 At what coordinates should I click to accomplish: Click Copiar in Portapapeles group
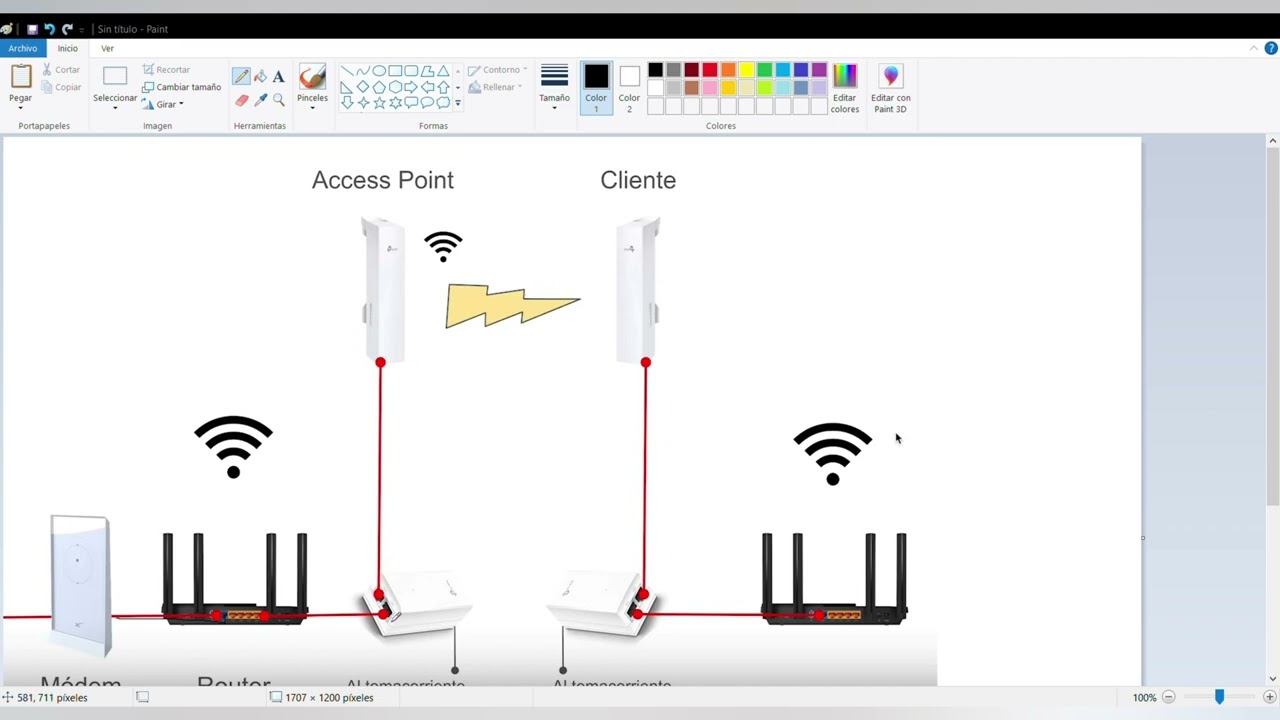60,87
